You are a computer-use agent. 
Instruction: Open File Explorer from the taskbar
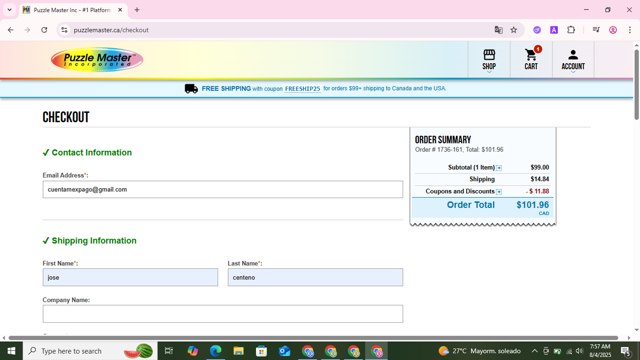[x=238, y=351]
